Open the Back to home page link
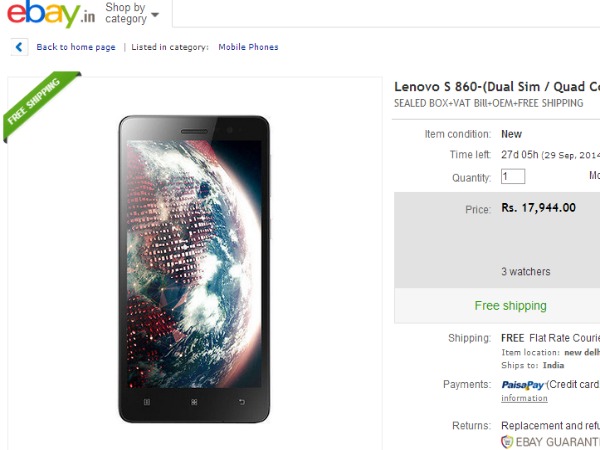600x450 pixels. point(76,47)
